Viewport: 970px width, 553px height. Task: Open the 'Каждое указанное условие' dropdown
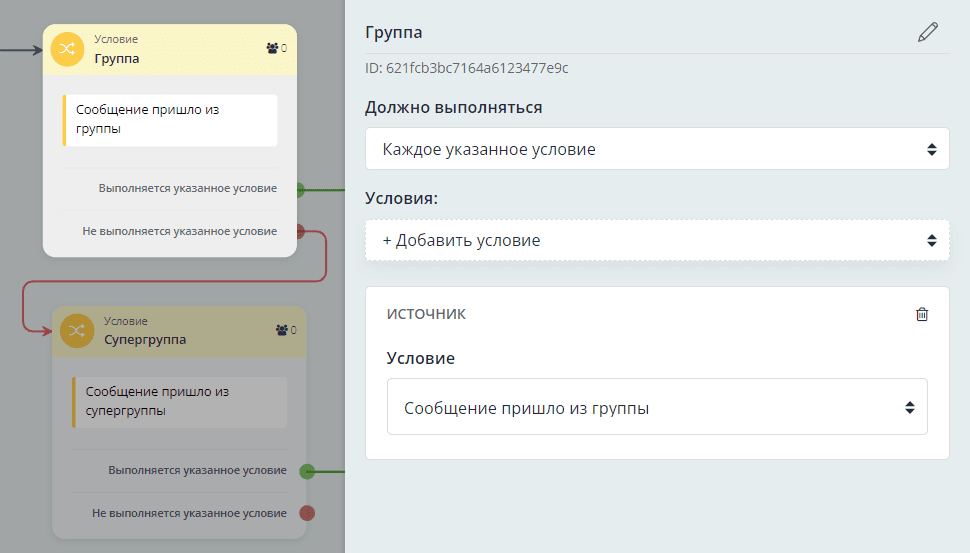[657, 149]
